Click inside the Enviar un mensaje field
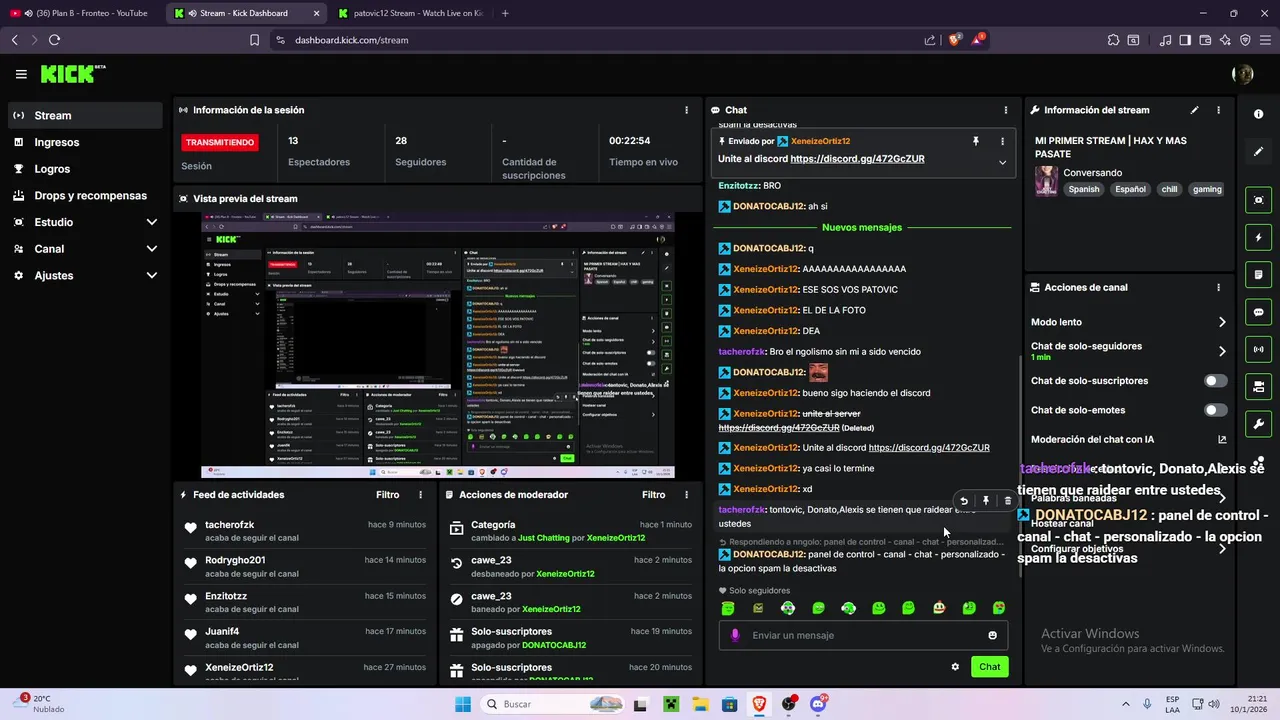The width and height of the screenshot is (1280, 720). point(864,635)
